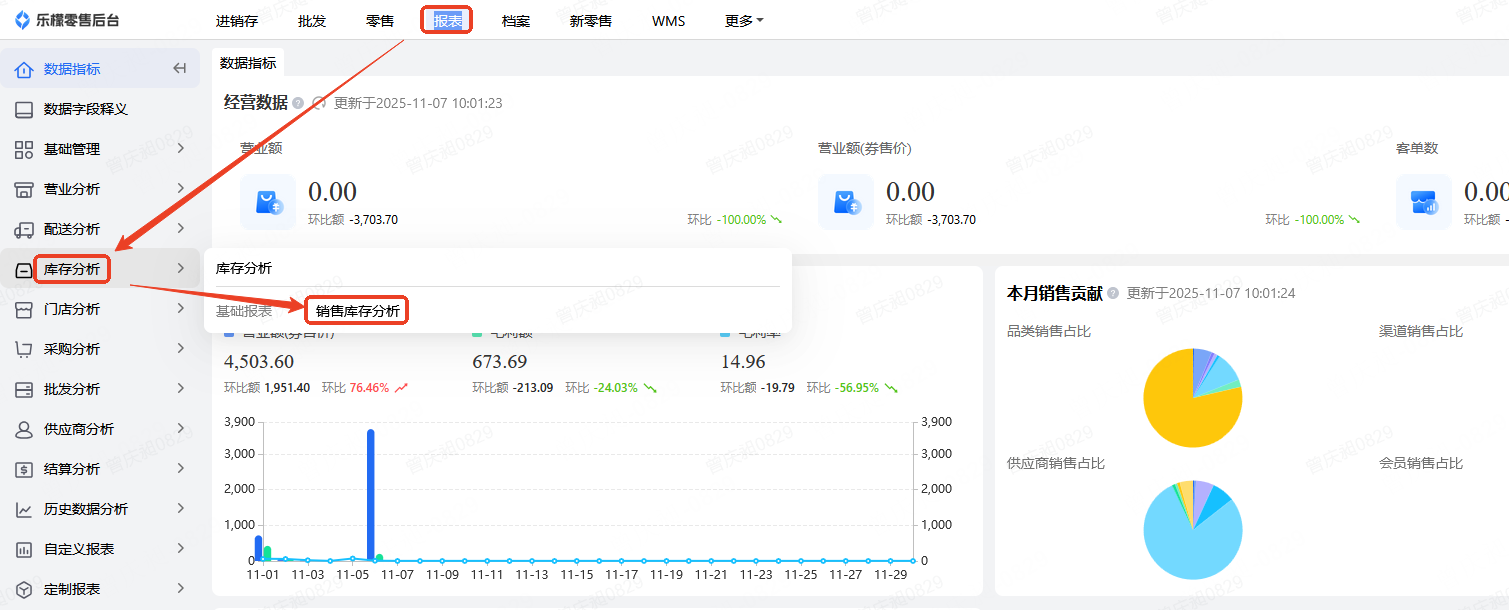Click the -24.03% 环比 value

[615, 388]
